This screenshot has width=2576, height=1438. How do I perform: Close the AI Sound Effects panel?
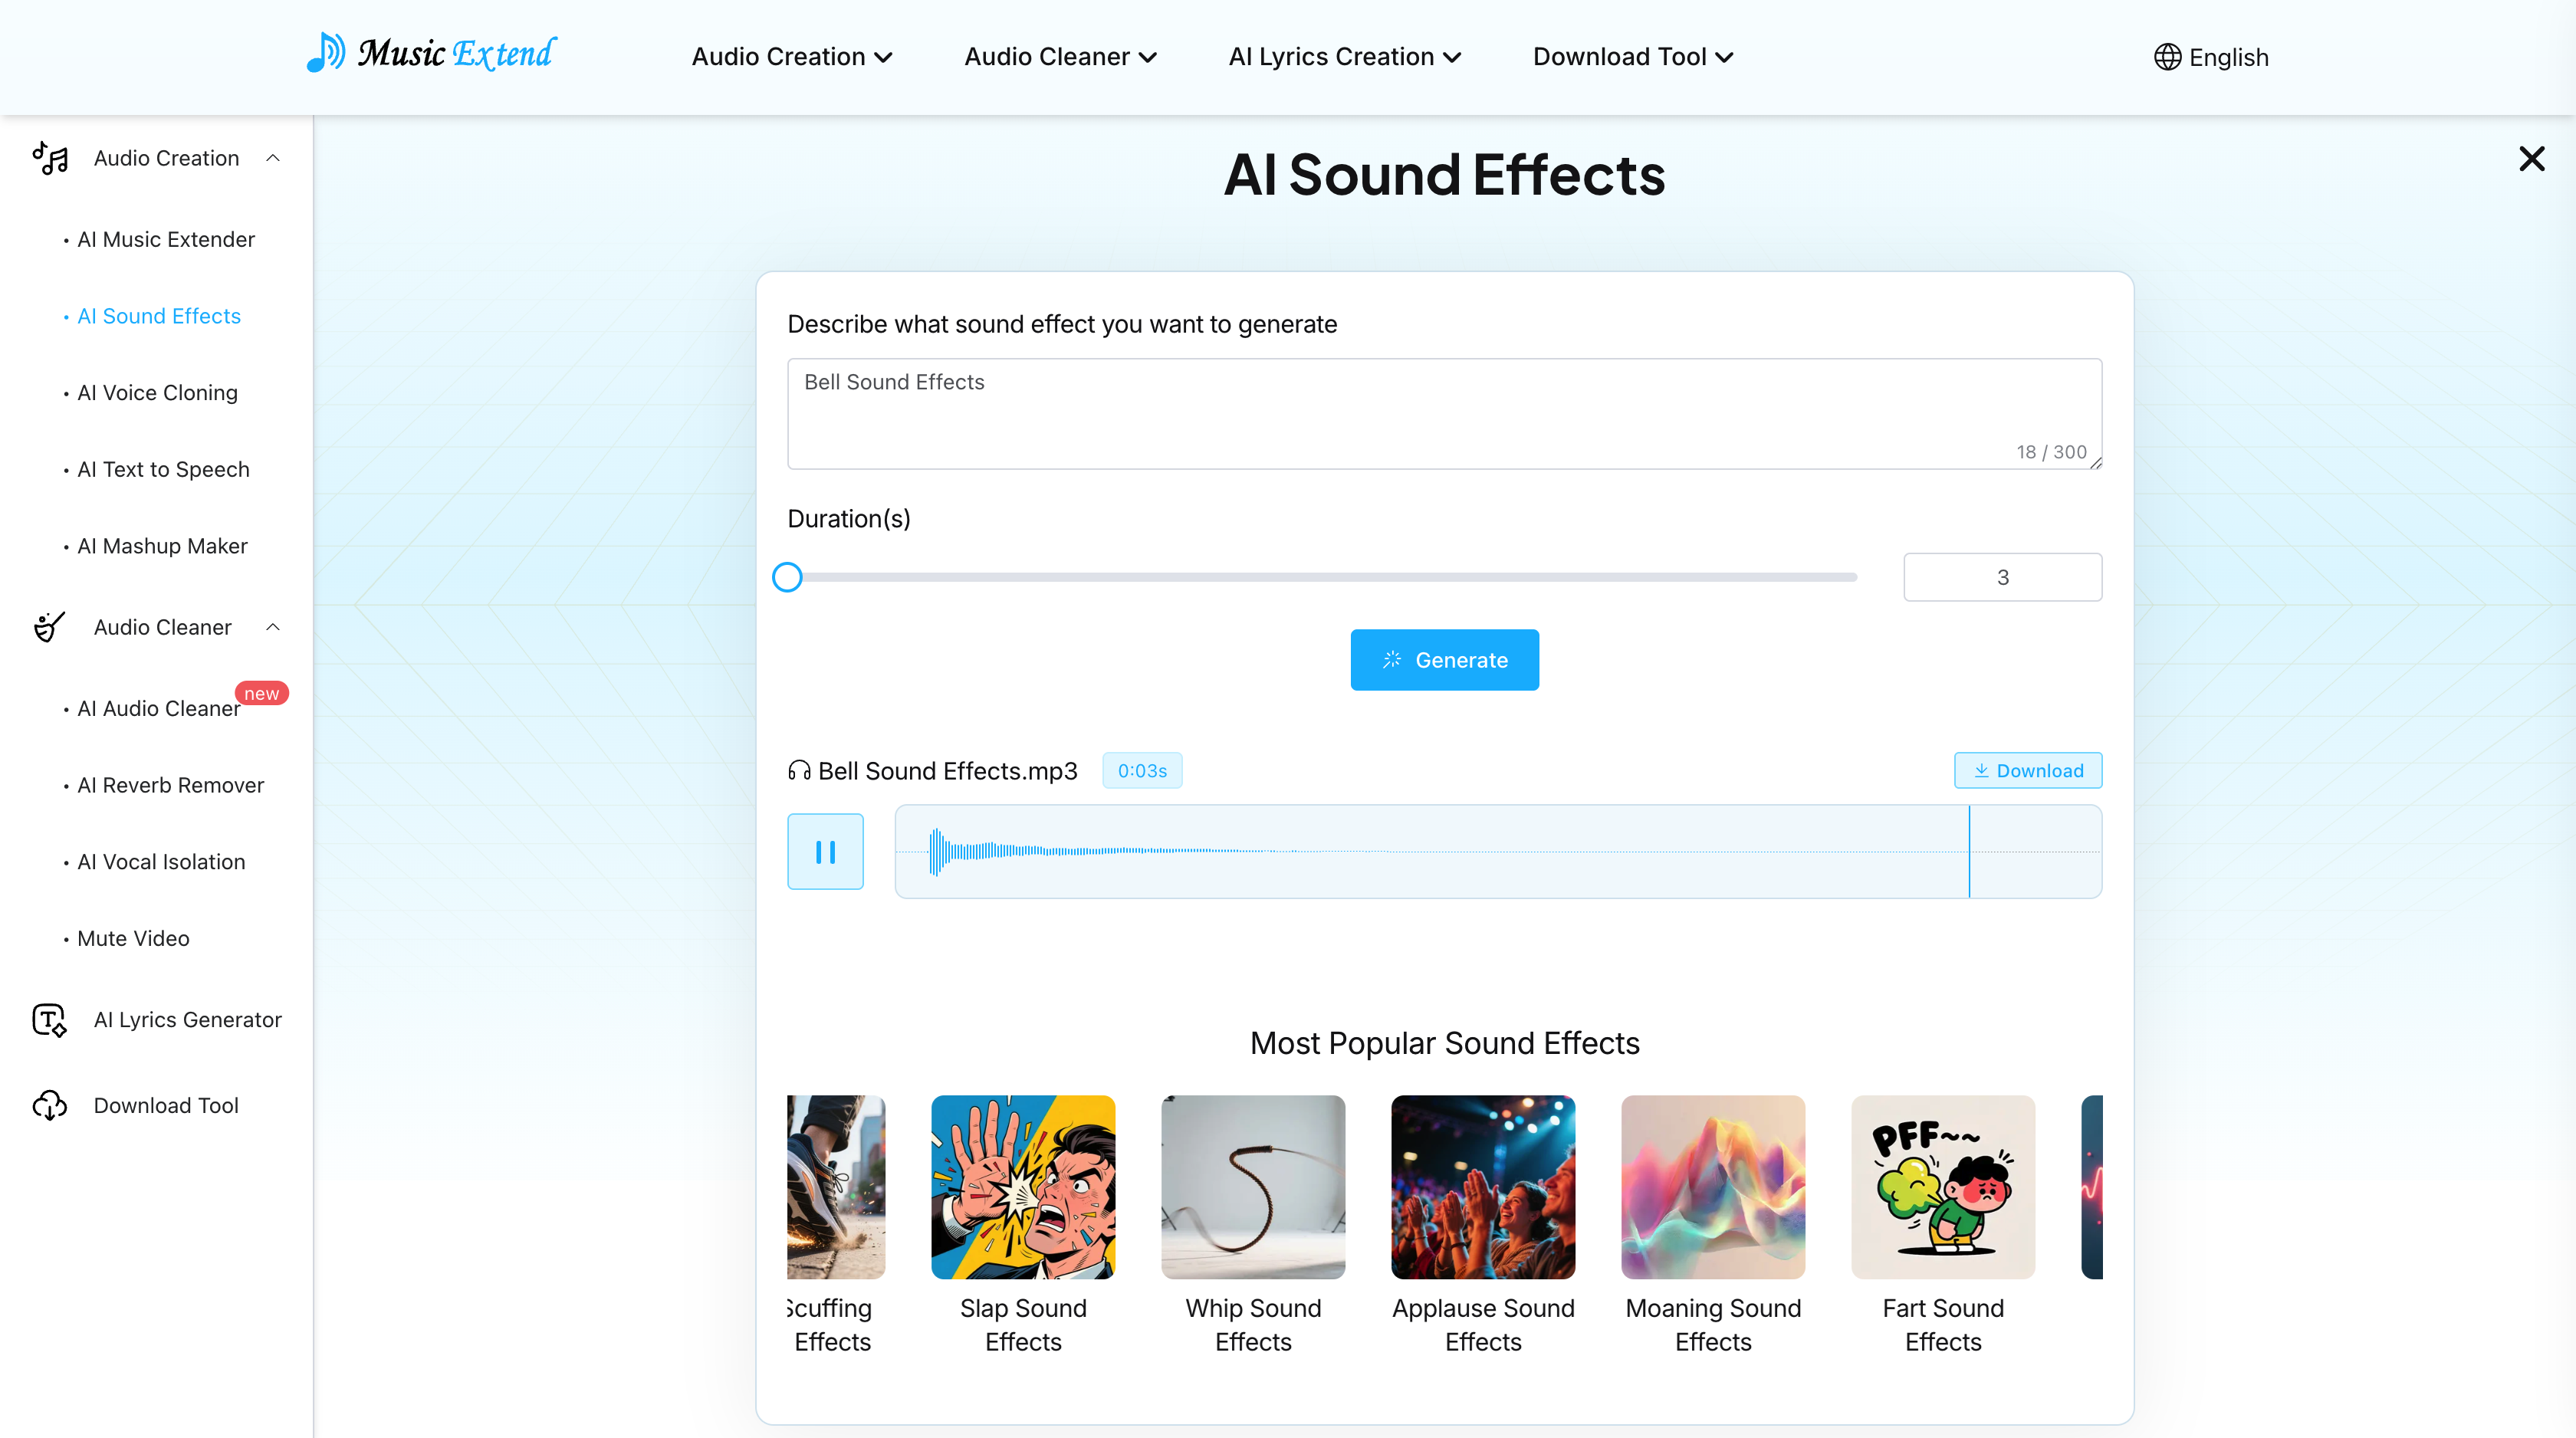[x=2531, y=159]
